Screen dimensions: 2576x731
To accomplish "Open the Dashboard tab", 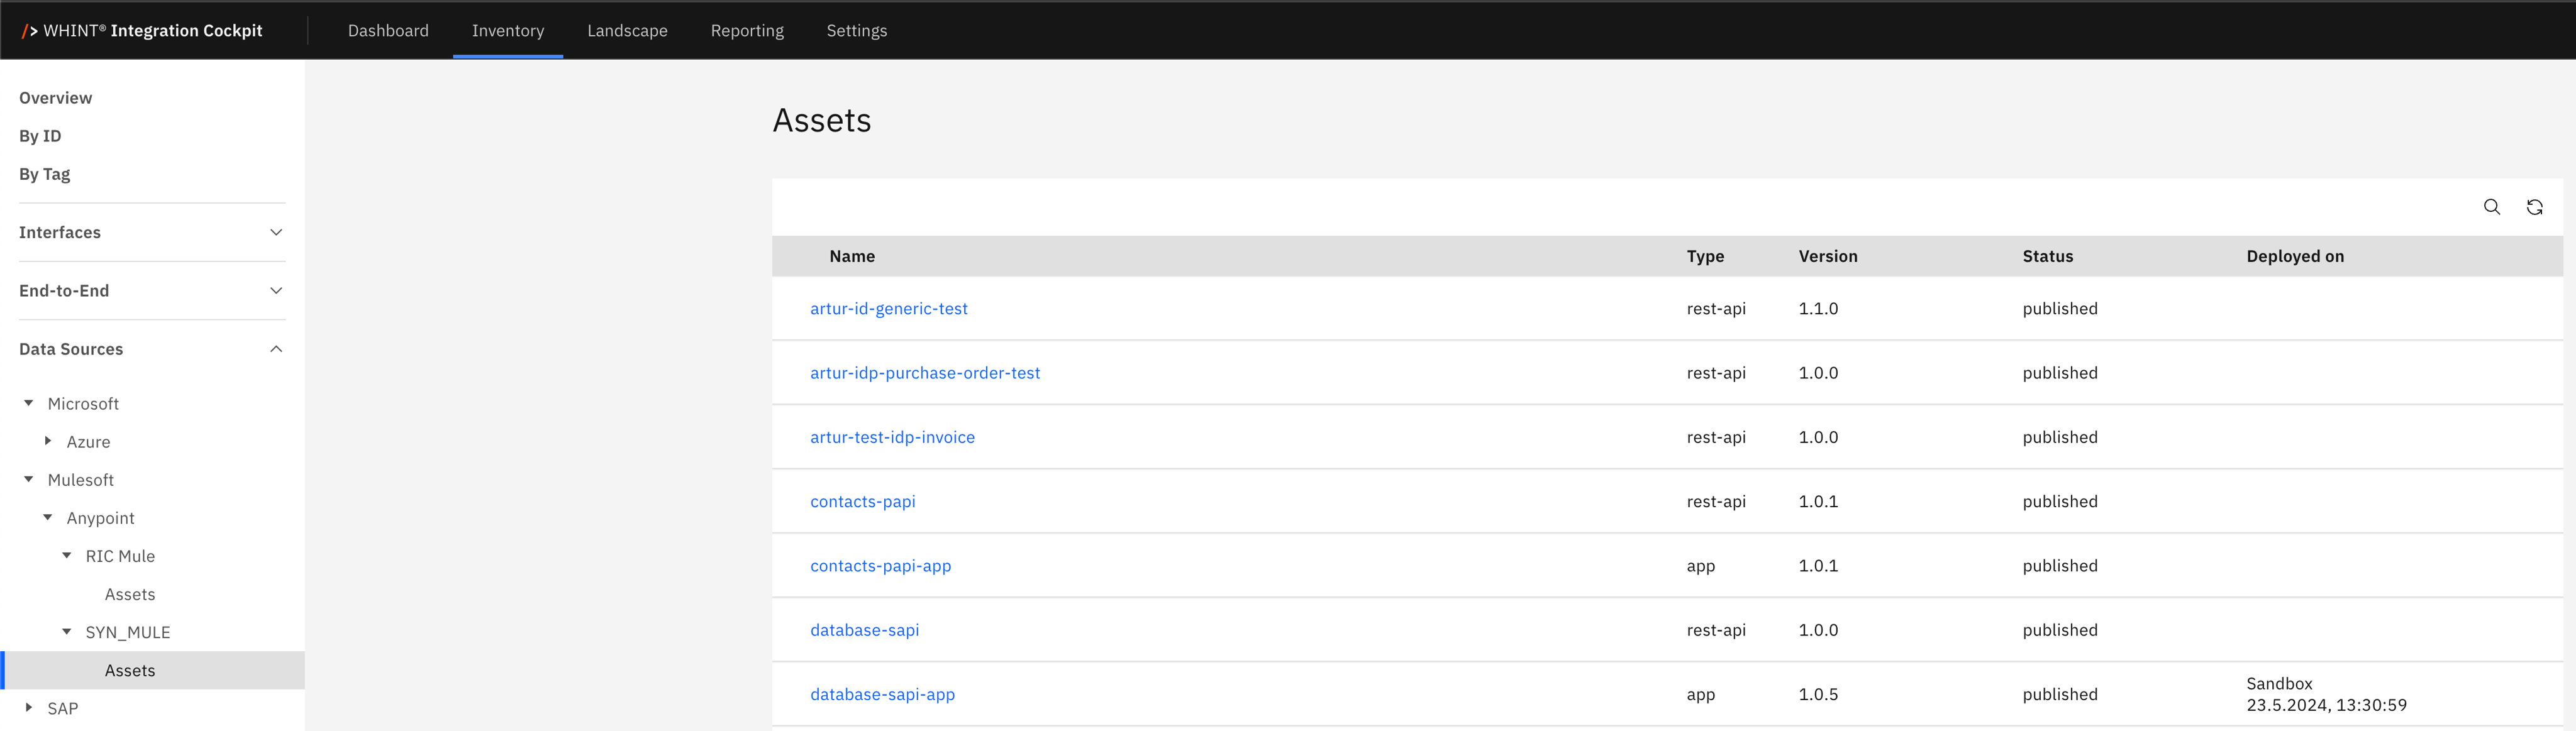I will tap(388, 31).
